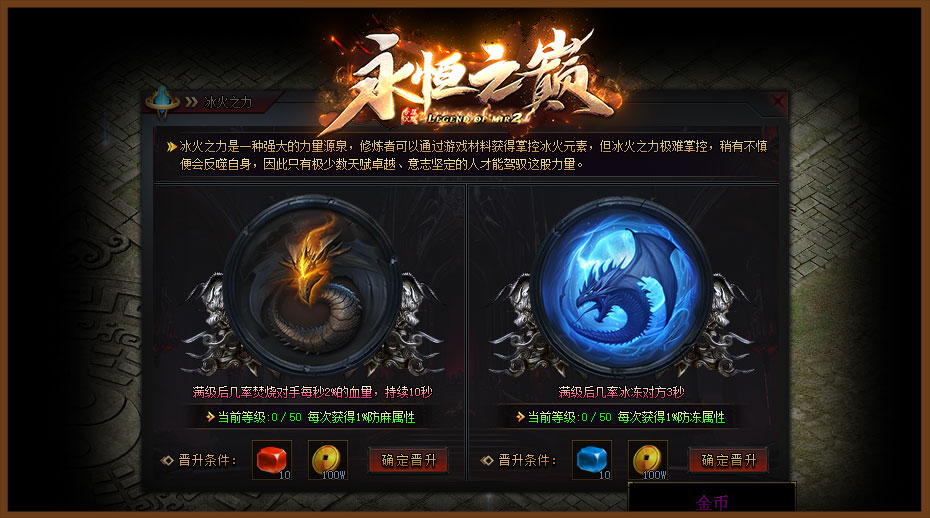Click the 冰火之力 title label
This screenshot has height=518, width=930.
[228, 103]
